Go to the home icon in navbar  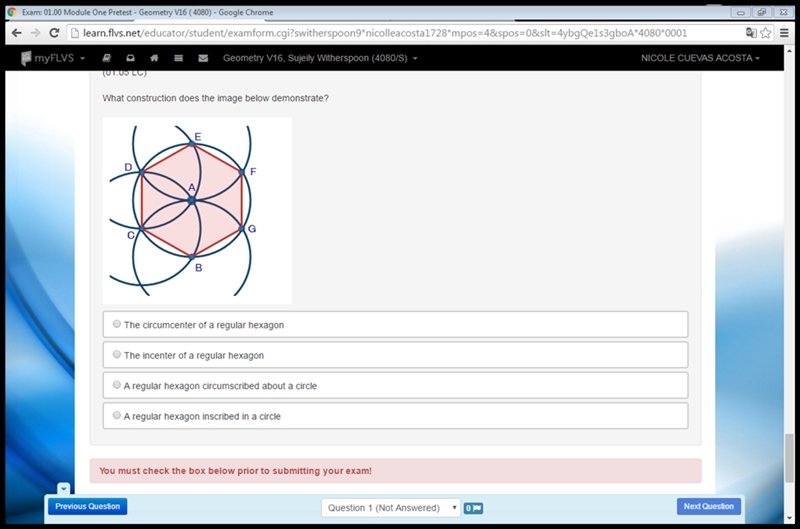point(154,58)
